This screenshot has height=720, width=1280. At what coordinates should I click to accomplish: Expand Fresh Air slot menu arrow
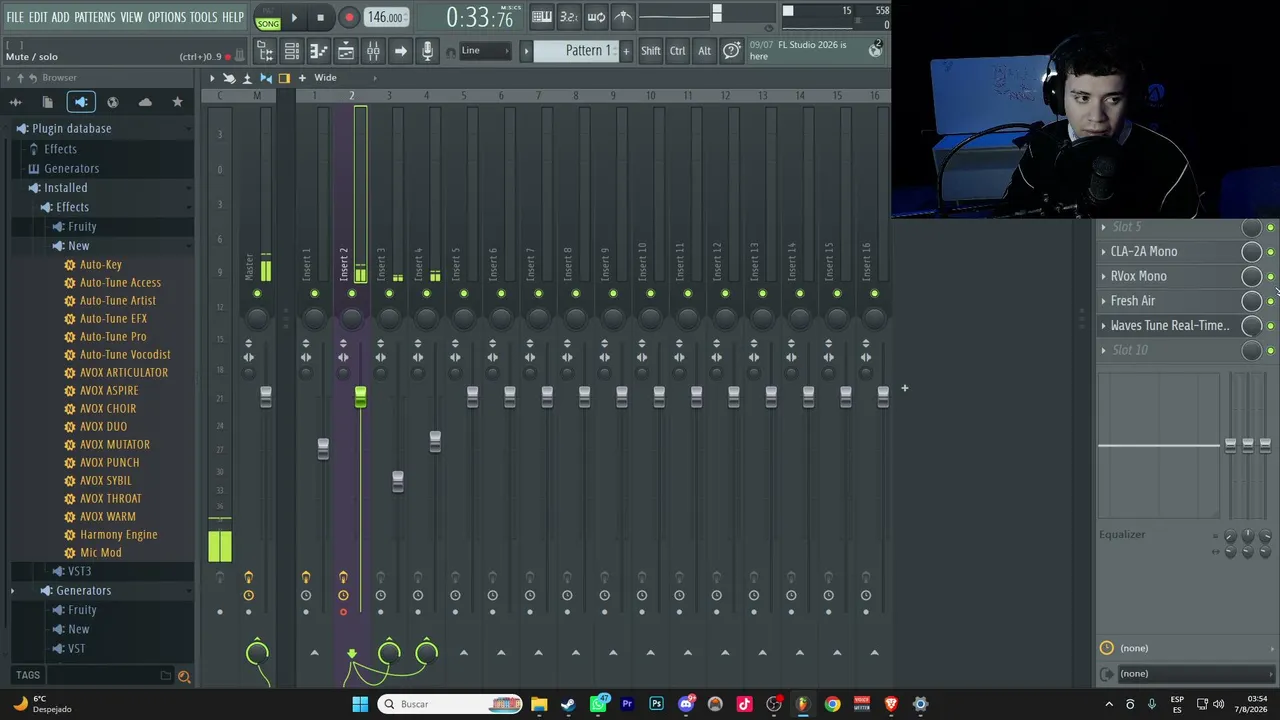click(1103, 301)
